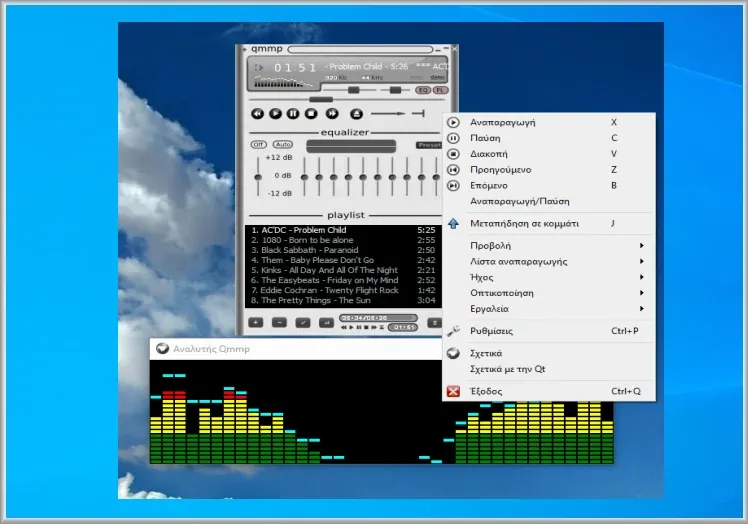Viewport: 748px width, 524px height.
Task: Select track 2 1080 - Born to be alone
Action: pyautogui.click(x=343, y=240)
